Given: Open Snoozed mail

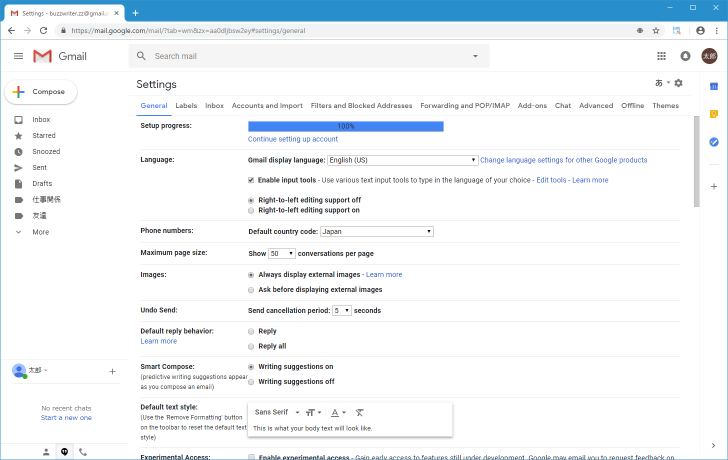Looking at the screenshot, I should (x=46, y=152).
